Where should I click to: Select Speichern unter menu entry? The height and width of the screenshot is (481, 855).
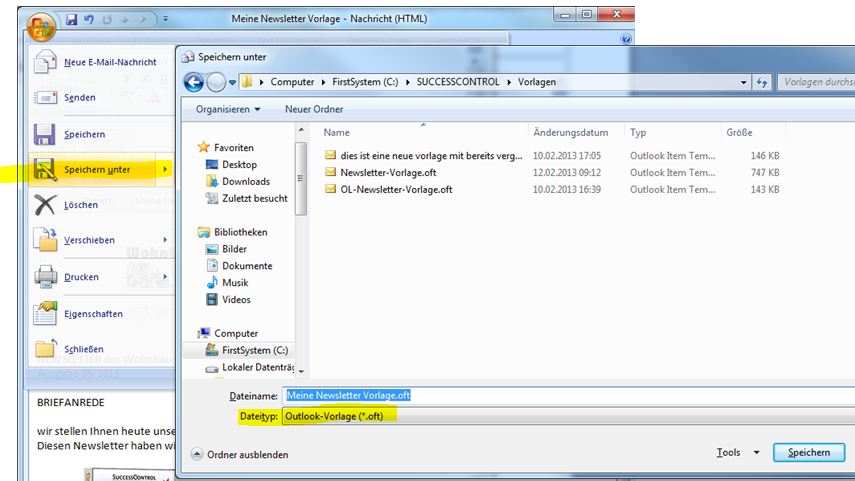(97, 170)
